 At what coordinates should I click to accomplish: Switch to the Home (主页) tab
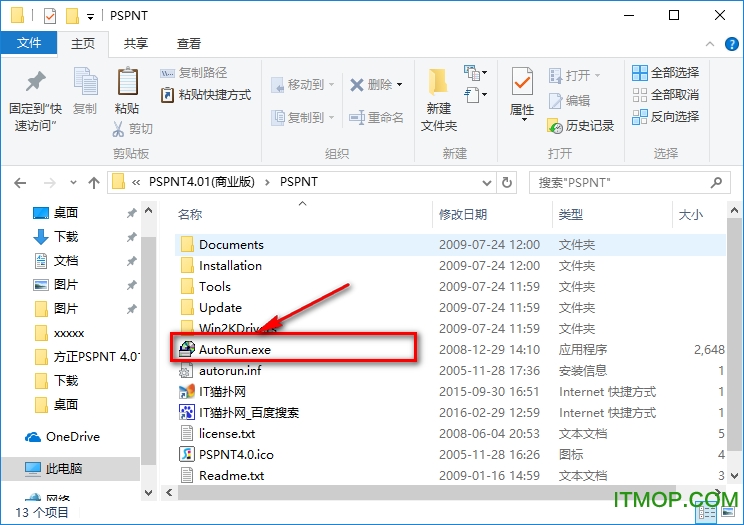point(83,44)
